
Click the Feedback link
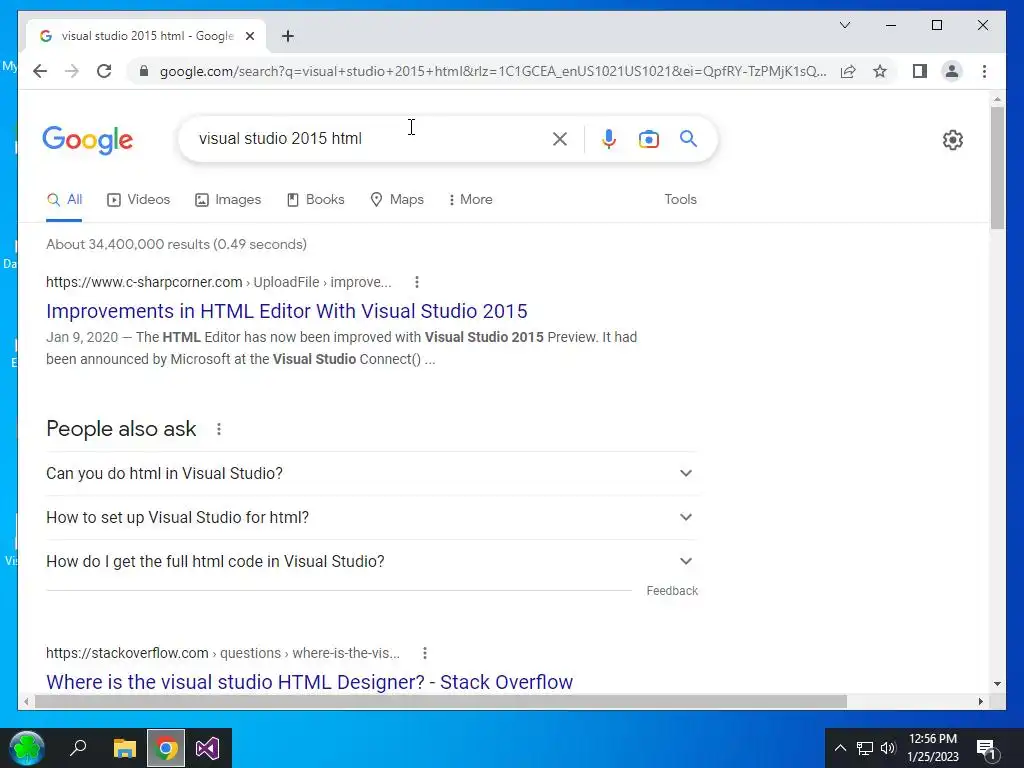pyautogui.click(x=672, y=591)
